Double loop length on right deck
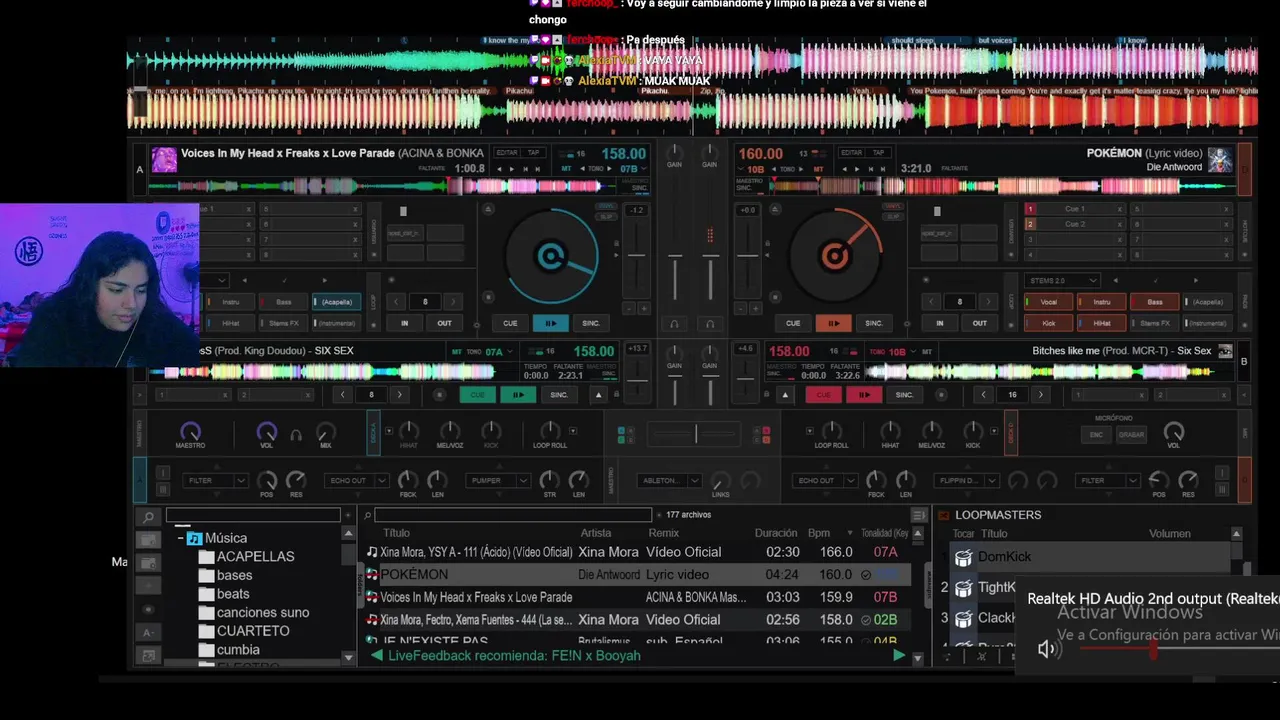1280x720 pixels. click(988, 302)
